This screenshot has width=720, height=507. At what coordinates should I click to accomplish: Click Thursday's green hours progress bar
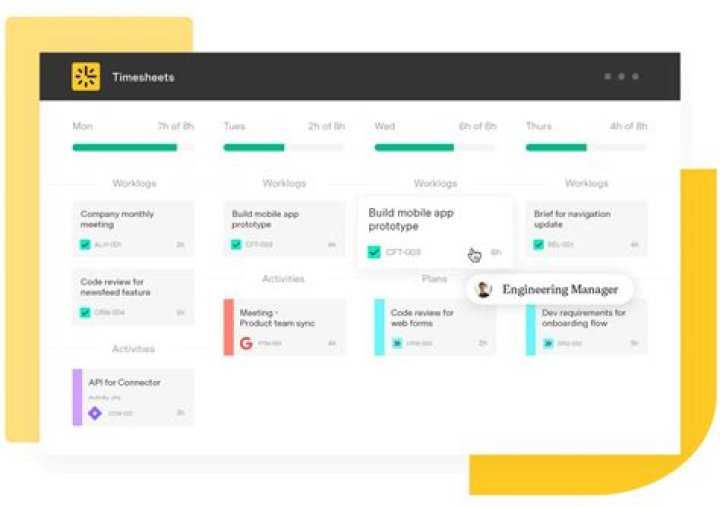[556, 147]
